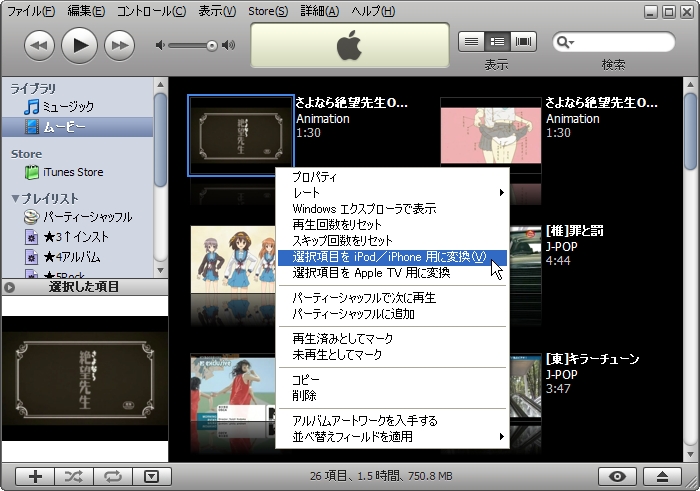Choose Windows エクスプローラで表示

pos(392,209)
